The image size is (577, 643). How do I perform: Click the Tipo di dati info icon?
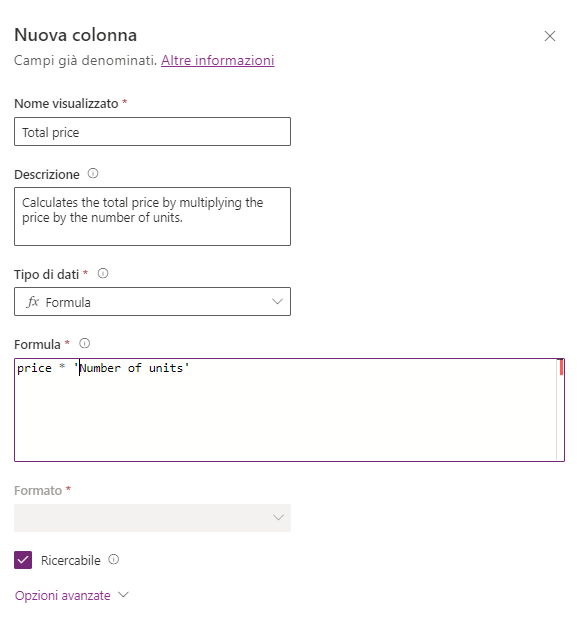pos(103,273)
